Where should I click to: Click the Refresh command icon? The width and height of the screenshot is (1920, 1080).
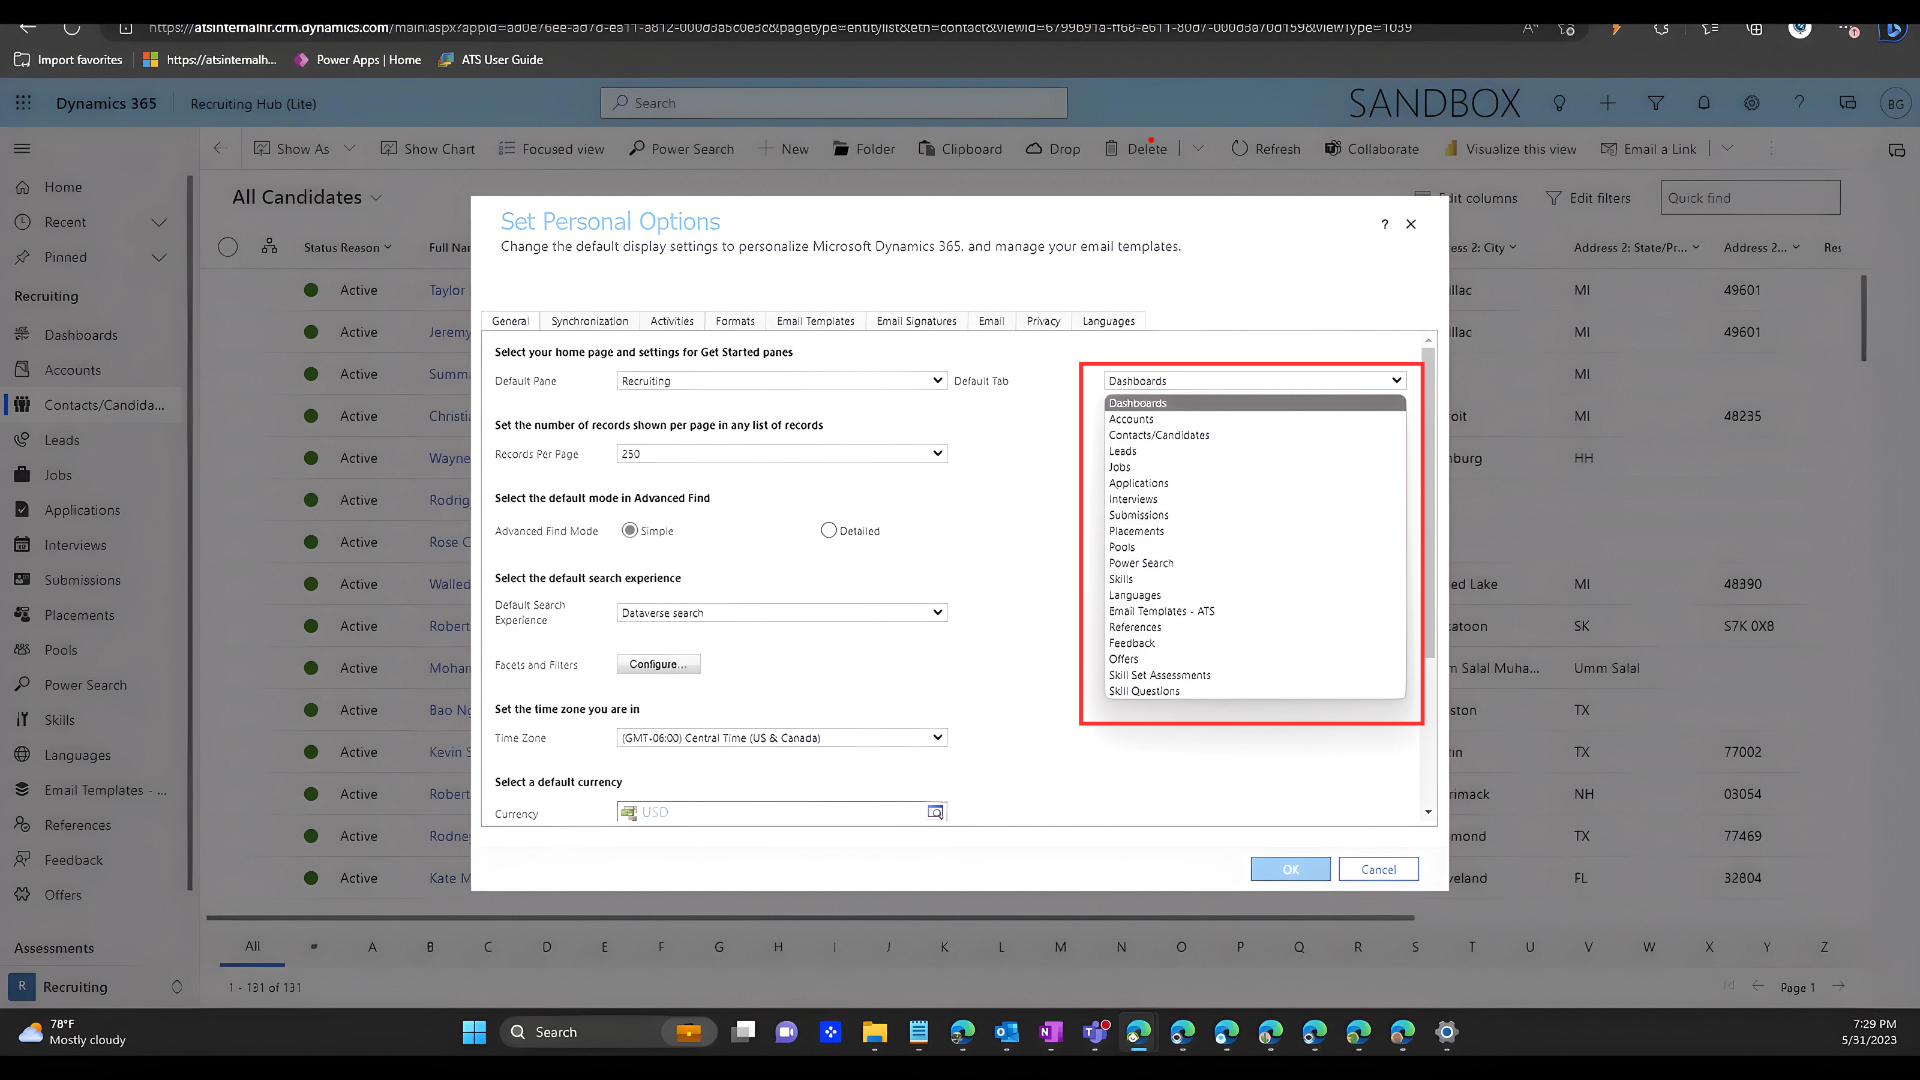click(x=1240, y=148)
